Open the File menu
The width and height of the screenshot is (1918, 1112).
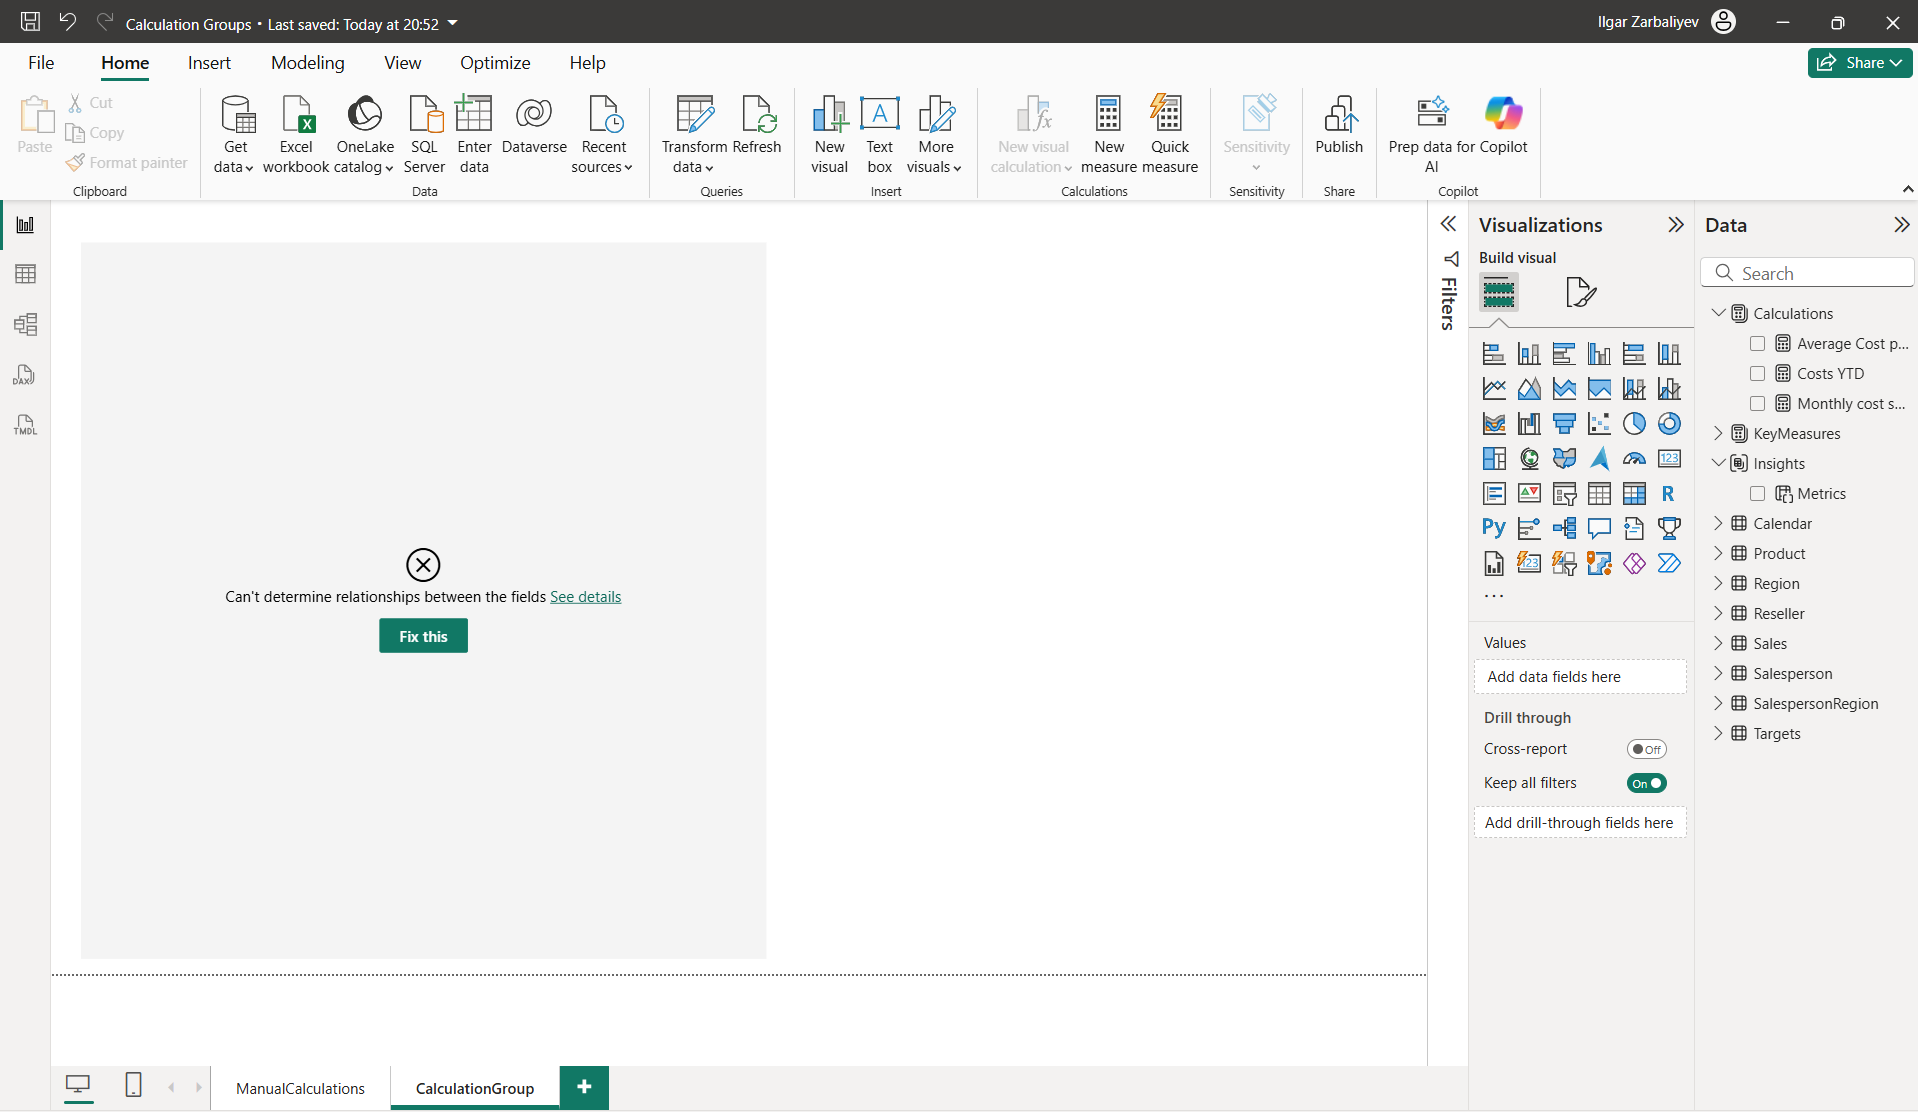point(41,63)
